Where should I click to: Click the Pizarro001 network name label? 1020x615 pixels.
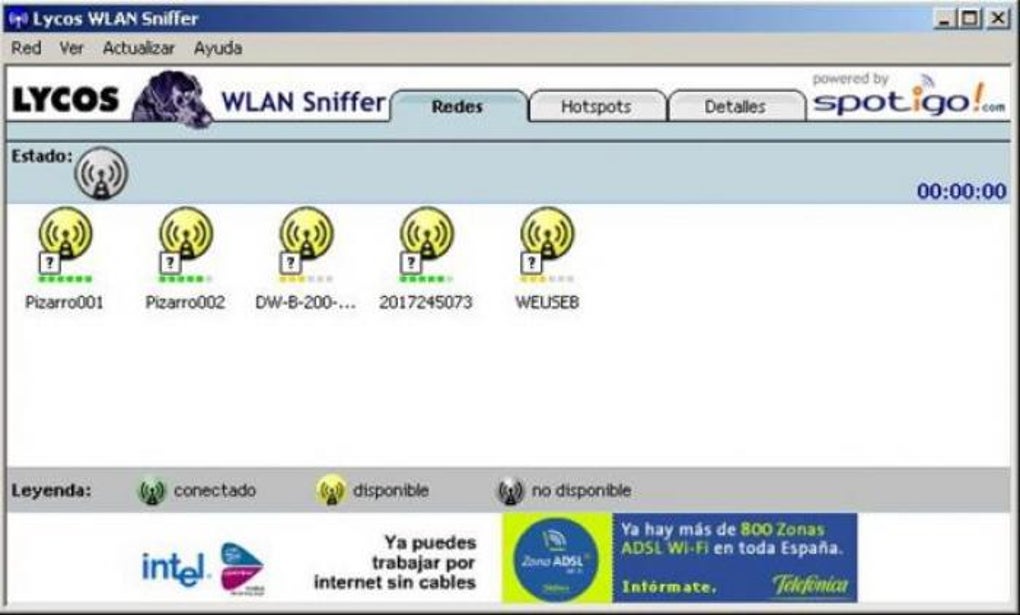click(64, 303)
